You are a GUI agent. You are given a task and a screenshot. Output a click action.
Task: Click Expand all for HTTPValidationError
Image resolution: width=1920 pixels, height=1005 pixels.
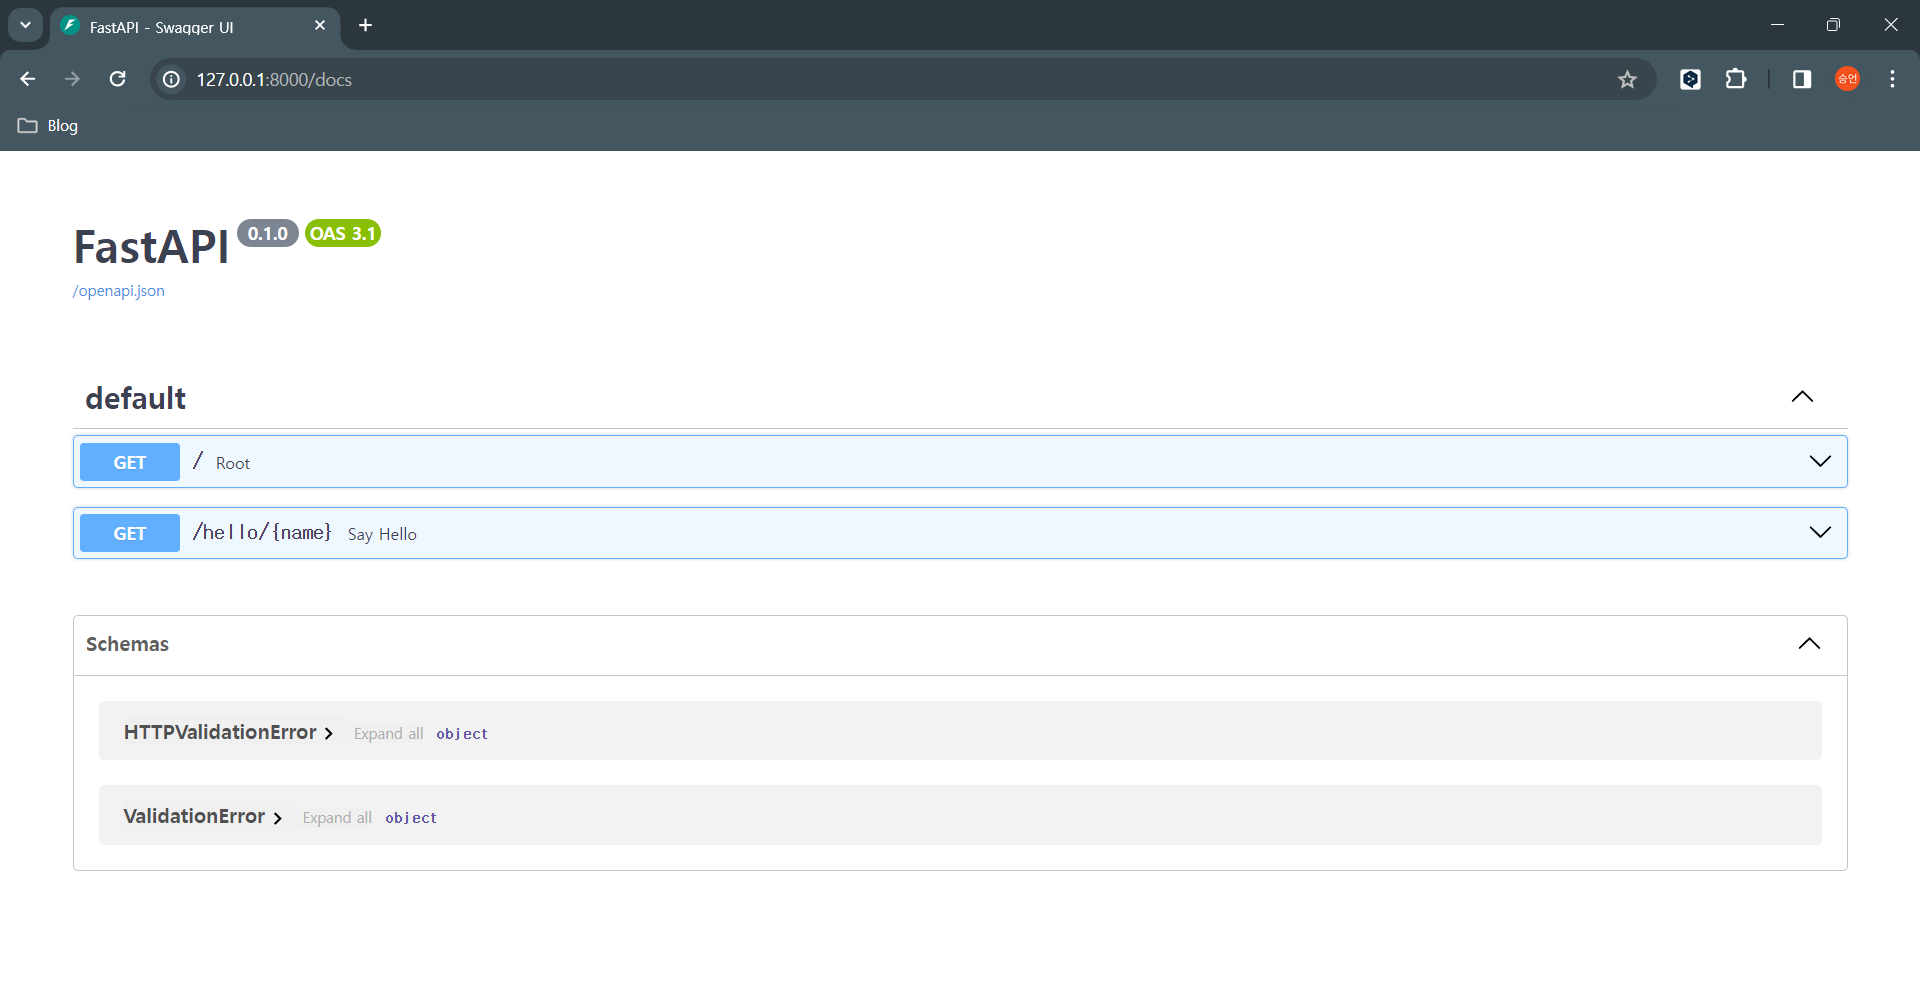coord(388,734)
